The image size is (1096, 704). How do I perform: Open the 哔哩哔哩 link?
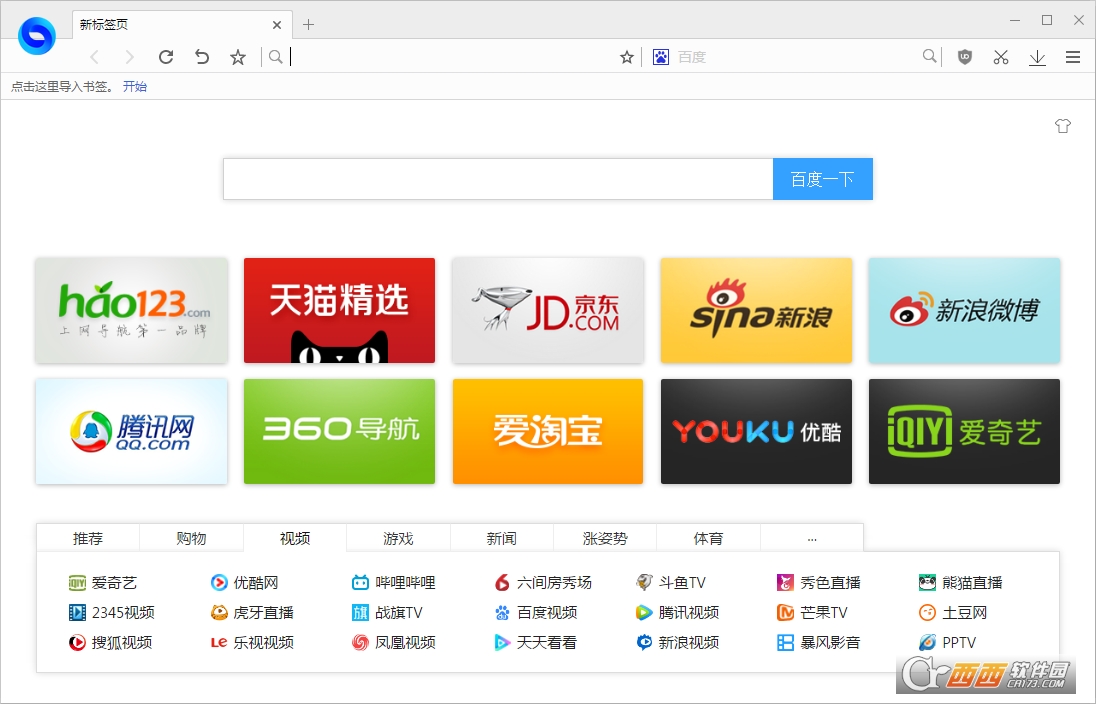[394, 582]
